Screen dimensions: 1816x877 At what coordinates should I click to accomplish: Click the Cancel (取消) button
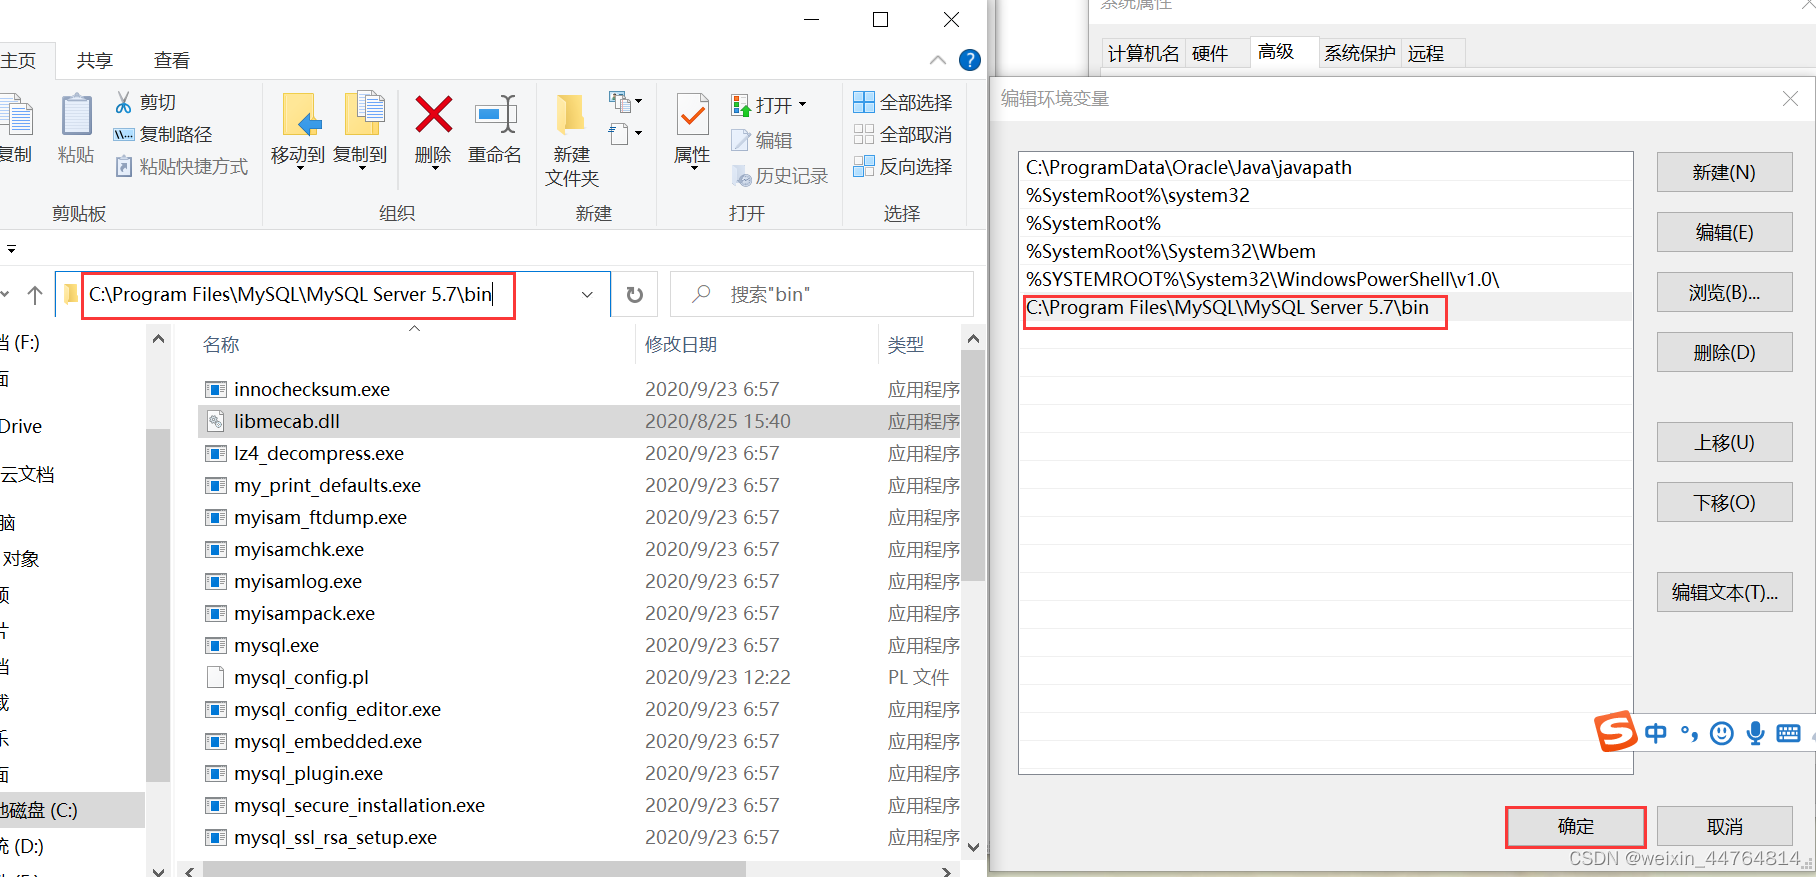click(1724, 827)
